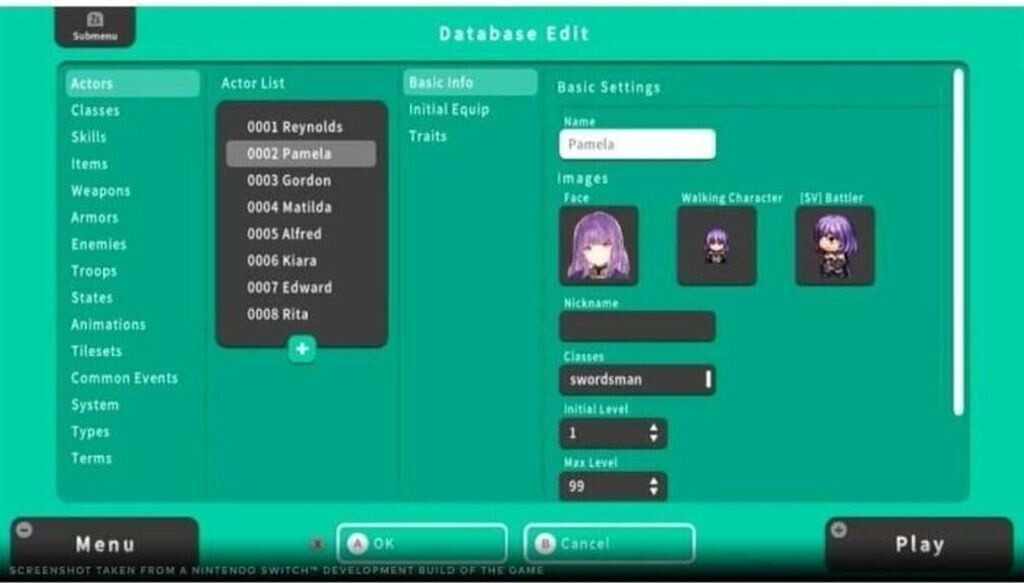Adjust the Initial Level stepper arrows

(654, 434)
